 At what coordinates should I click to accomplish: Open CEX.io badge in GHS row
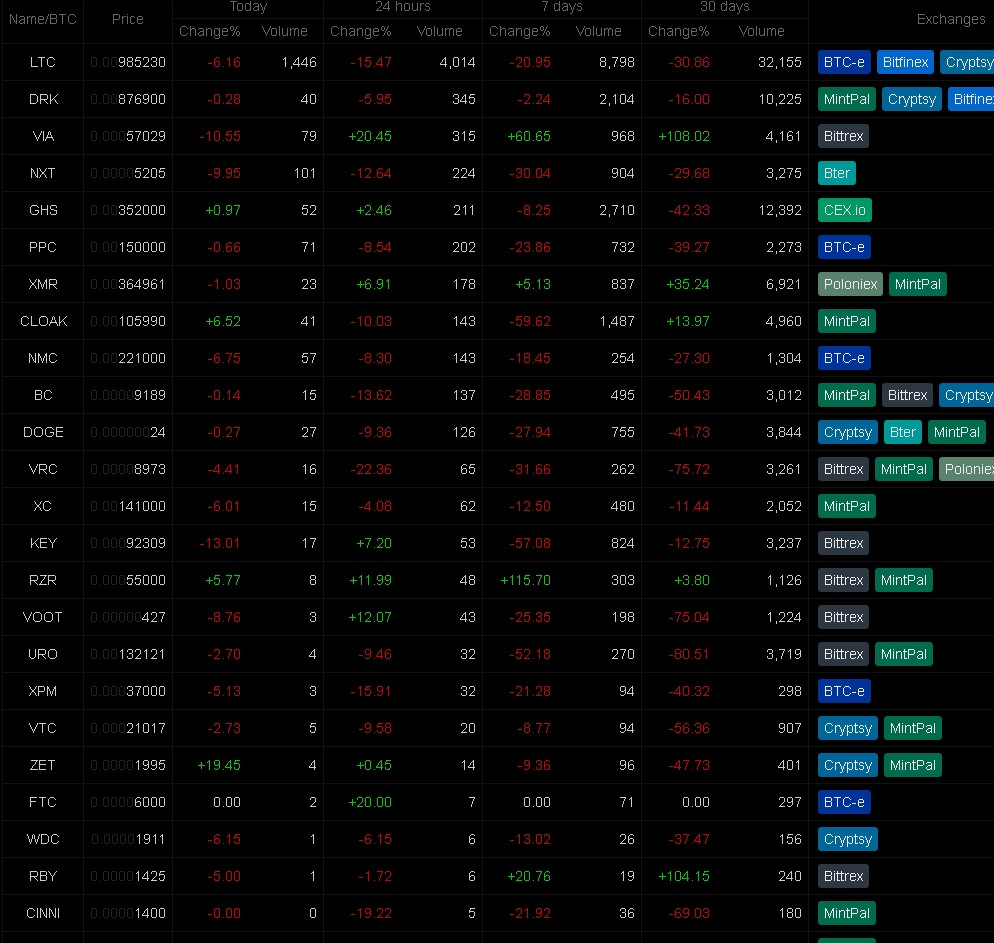pyautogui.click(x=844, y=210)
